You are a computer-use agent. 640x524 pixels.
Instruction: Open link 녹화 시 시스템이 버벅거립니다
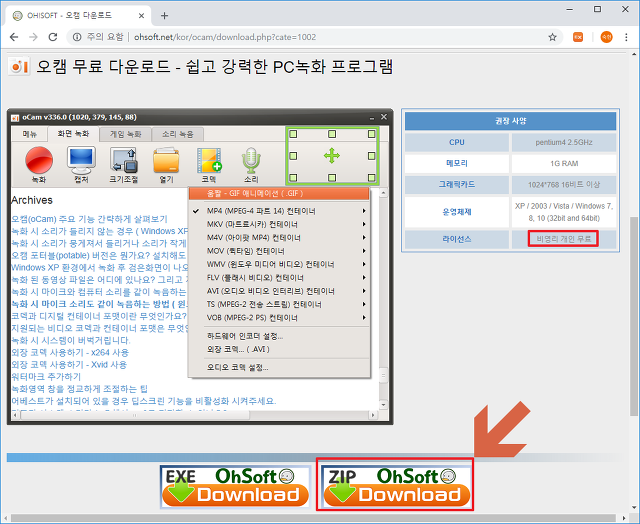[x=71, y=340]
